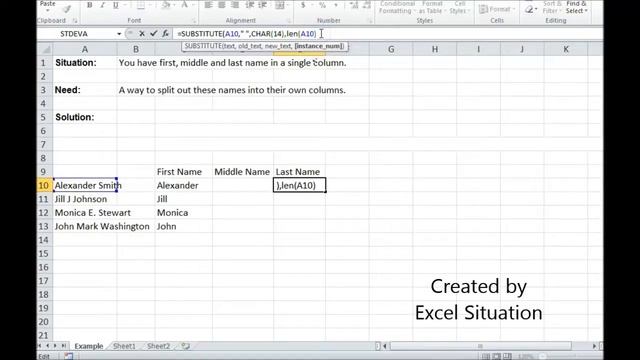This screenshot has width=640, height=360.
Task: Open Find & Select menu
Action: (576, 7)
